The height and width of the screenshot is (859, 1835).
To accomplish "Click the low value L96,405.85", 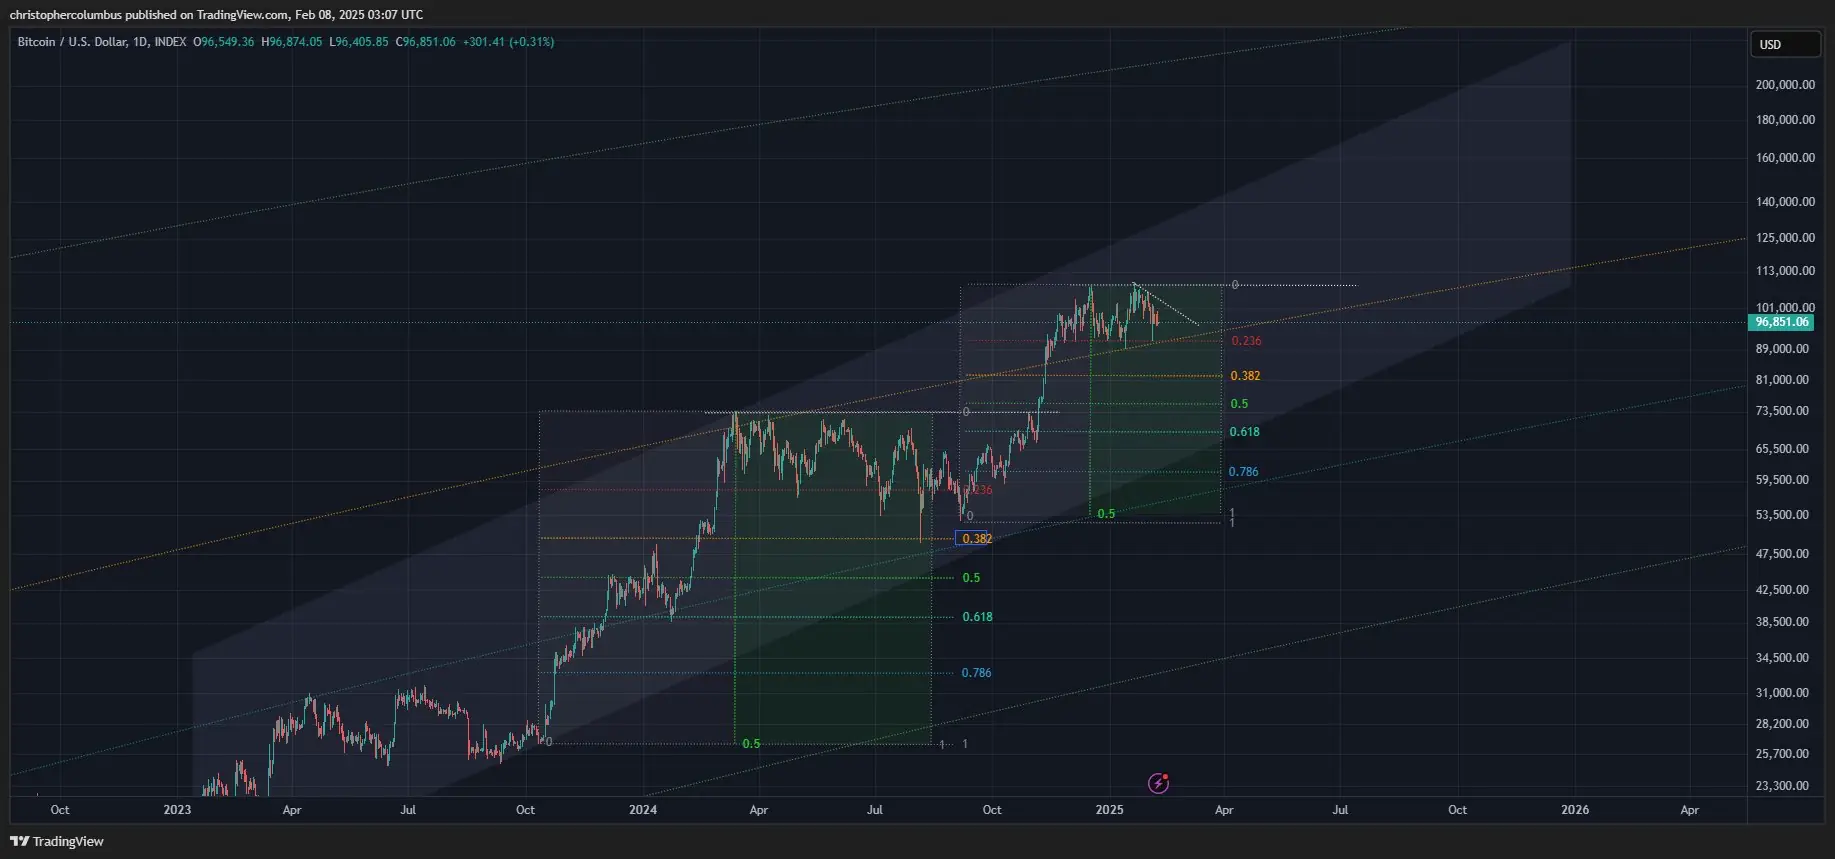I will 359,42.
